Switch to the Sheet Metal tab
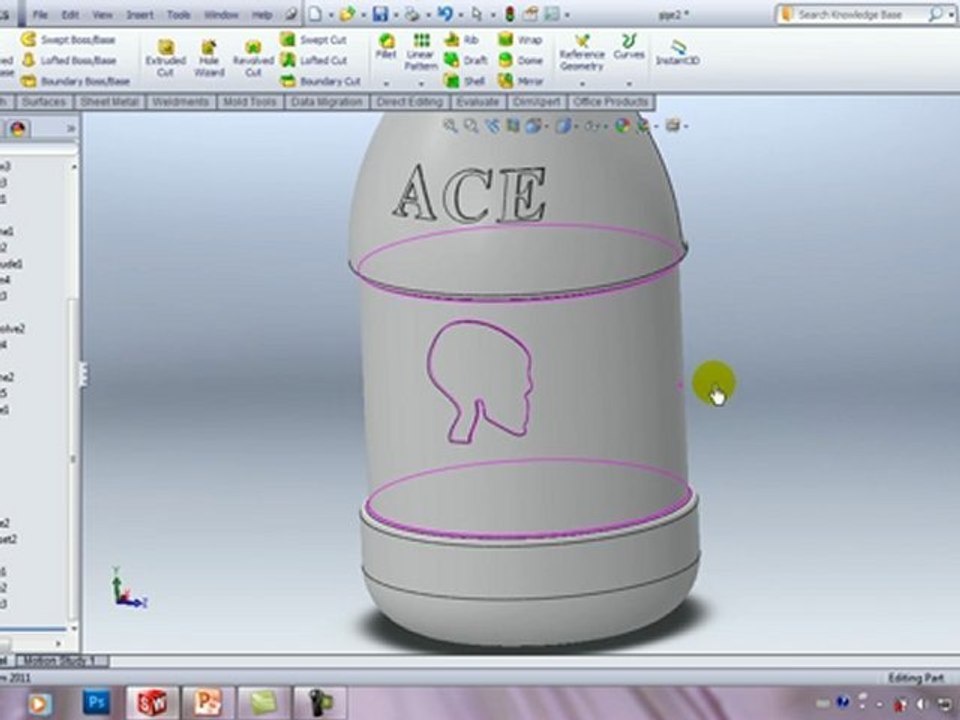 click(109, 102)
